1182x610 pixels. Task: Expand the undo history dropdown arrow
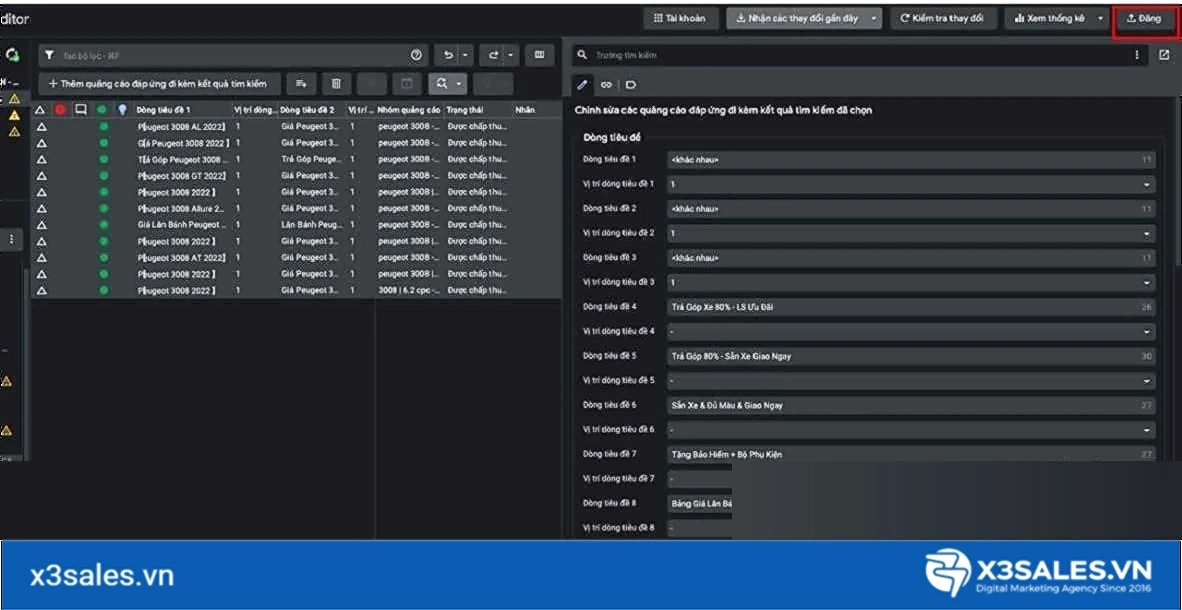pyautogui.click(x=465, y=55)
